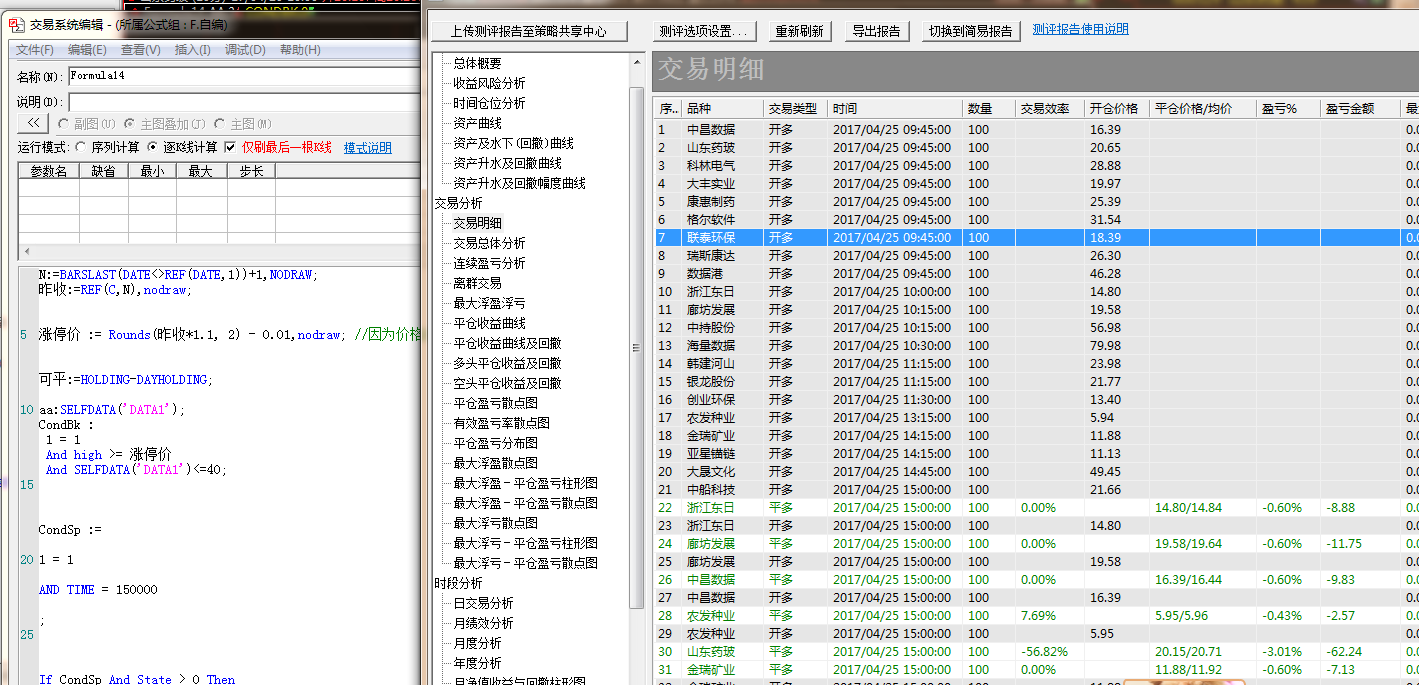
Task: Sort by the 交易效率 column header
Action: [1050, 108]
